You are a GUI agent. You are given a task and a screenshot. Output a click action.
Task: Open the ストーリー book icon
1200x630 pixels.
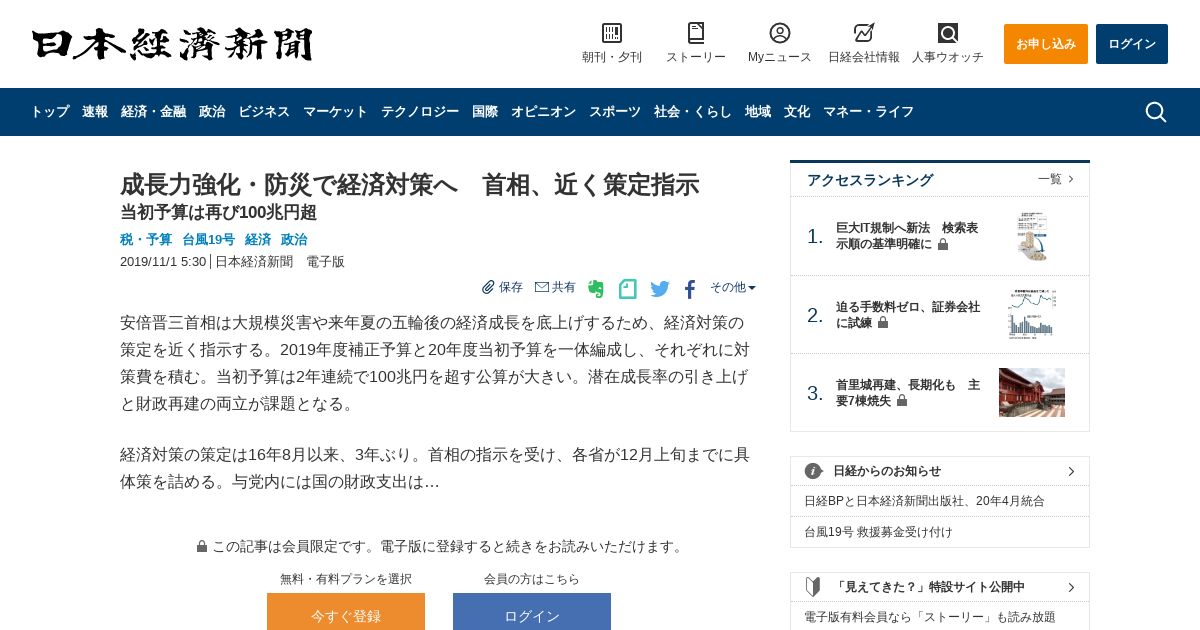[x=696, y=33]
